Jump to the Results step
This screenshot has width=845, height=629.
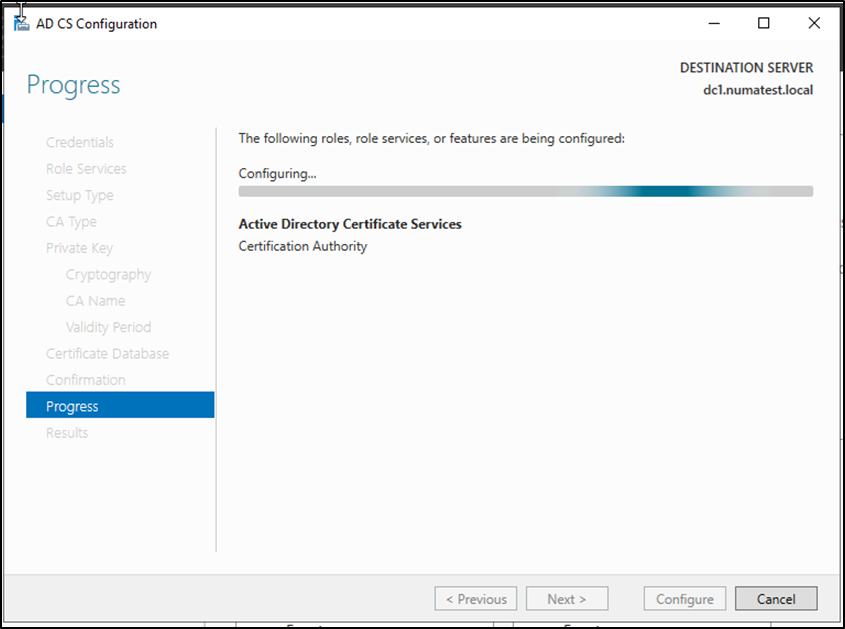pyautogui.click(x=67, y=433)
